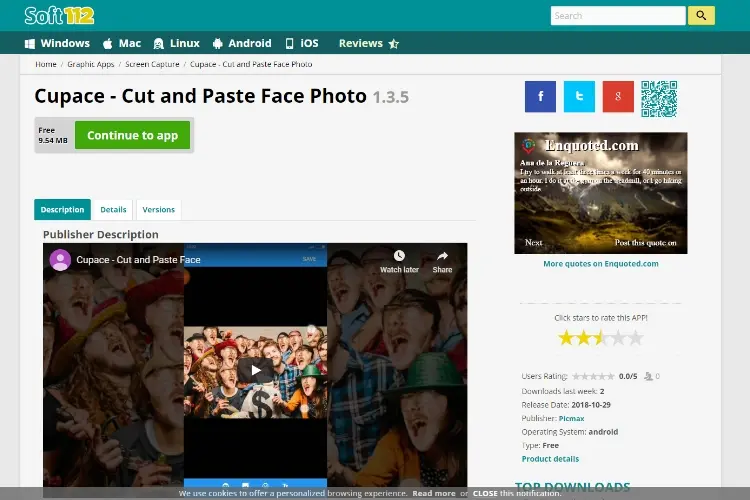Close the cookie notification

coord(485,493)
